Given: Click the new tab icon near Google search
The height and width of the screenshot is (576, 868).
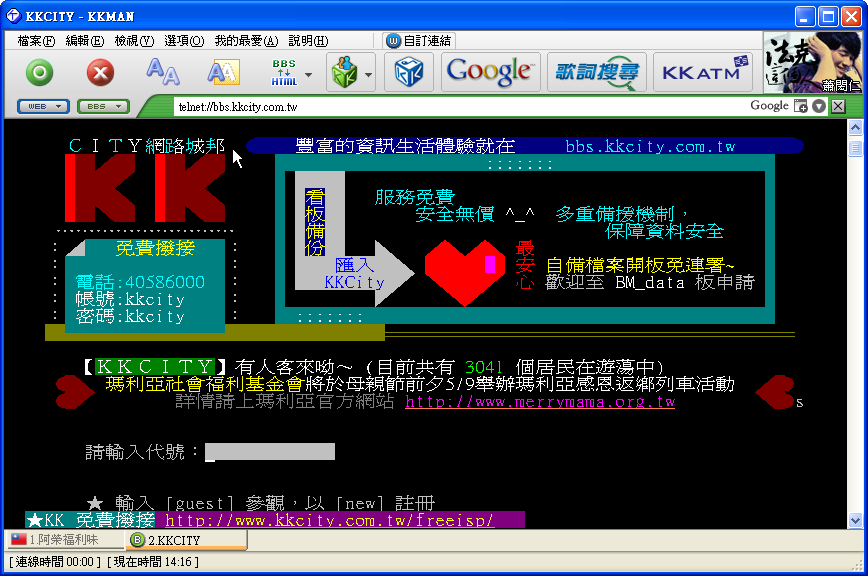Looking at the screenshot, I should 800,106.
